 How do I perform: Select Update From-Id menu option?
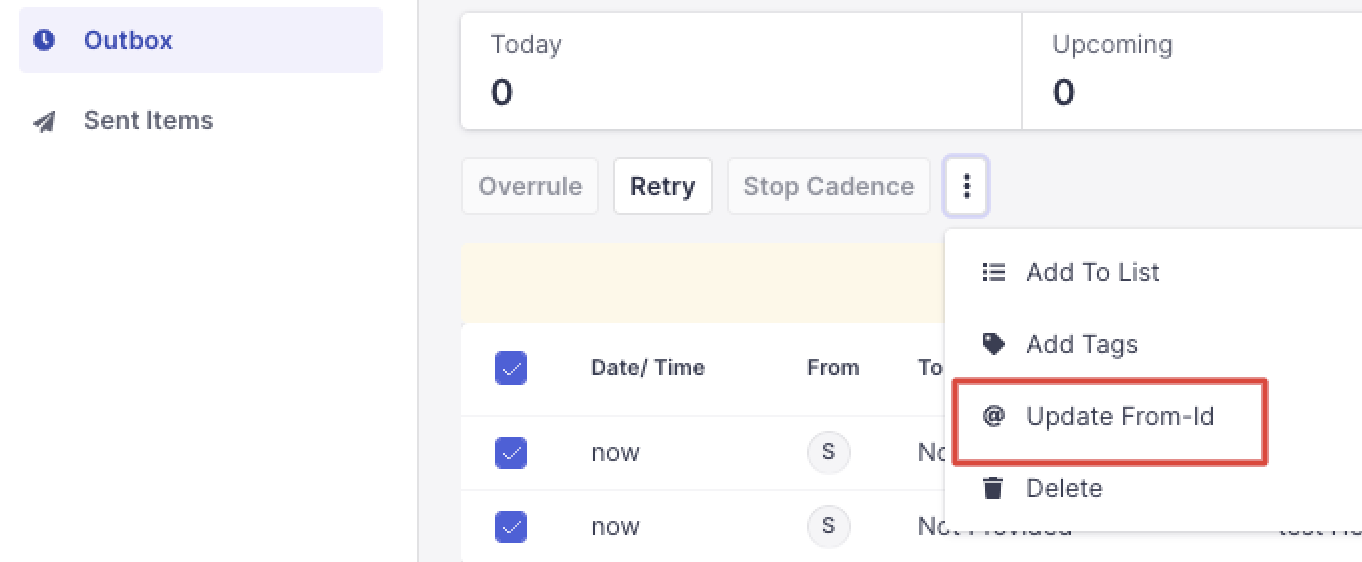[x=1119, y=416]
